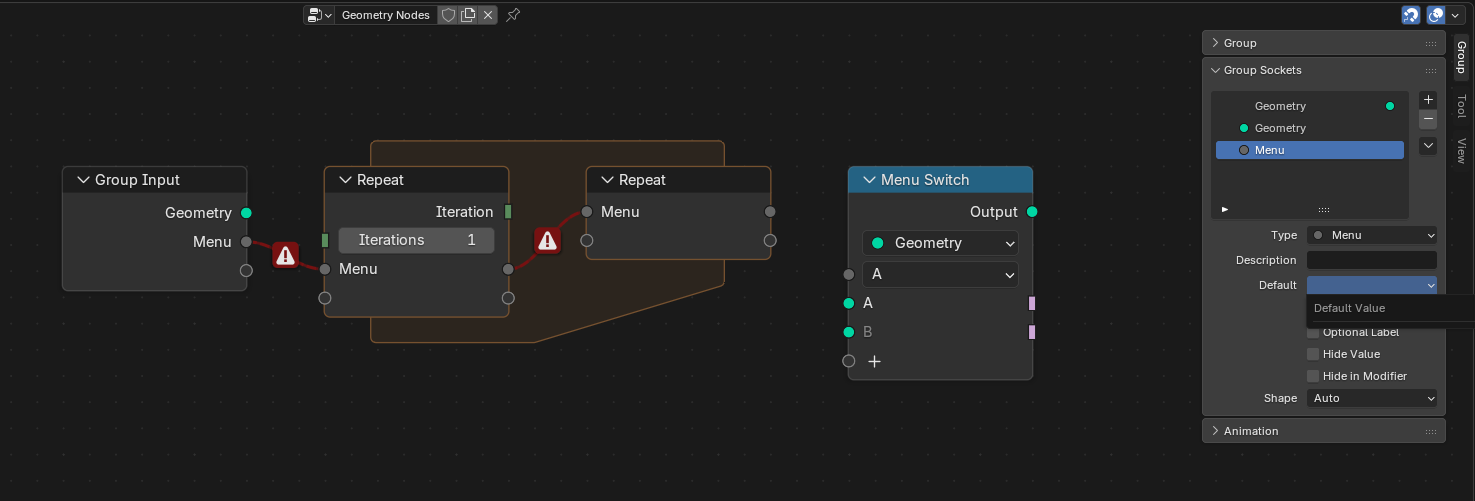The width and height of the screenshot is (1475, 501).
Task: Click the snapping magnet icon
Action: point(1411,15)
